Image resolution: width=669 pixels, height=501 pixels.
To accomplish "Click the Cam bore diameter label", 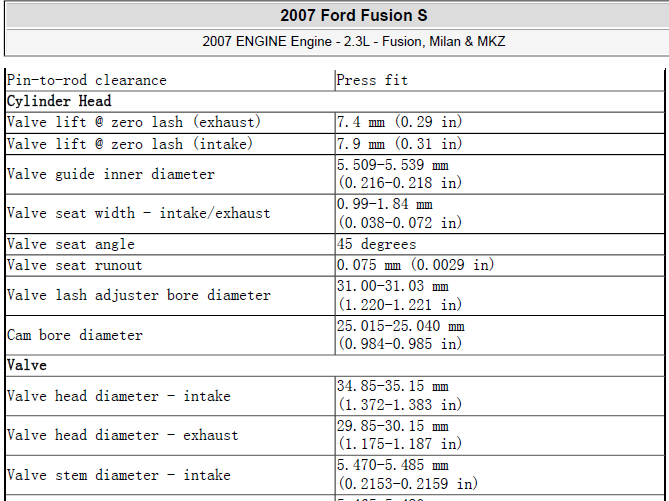I will [x=75, y=335].
